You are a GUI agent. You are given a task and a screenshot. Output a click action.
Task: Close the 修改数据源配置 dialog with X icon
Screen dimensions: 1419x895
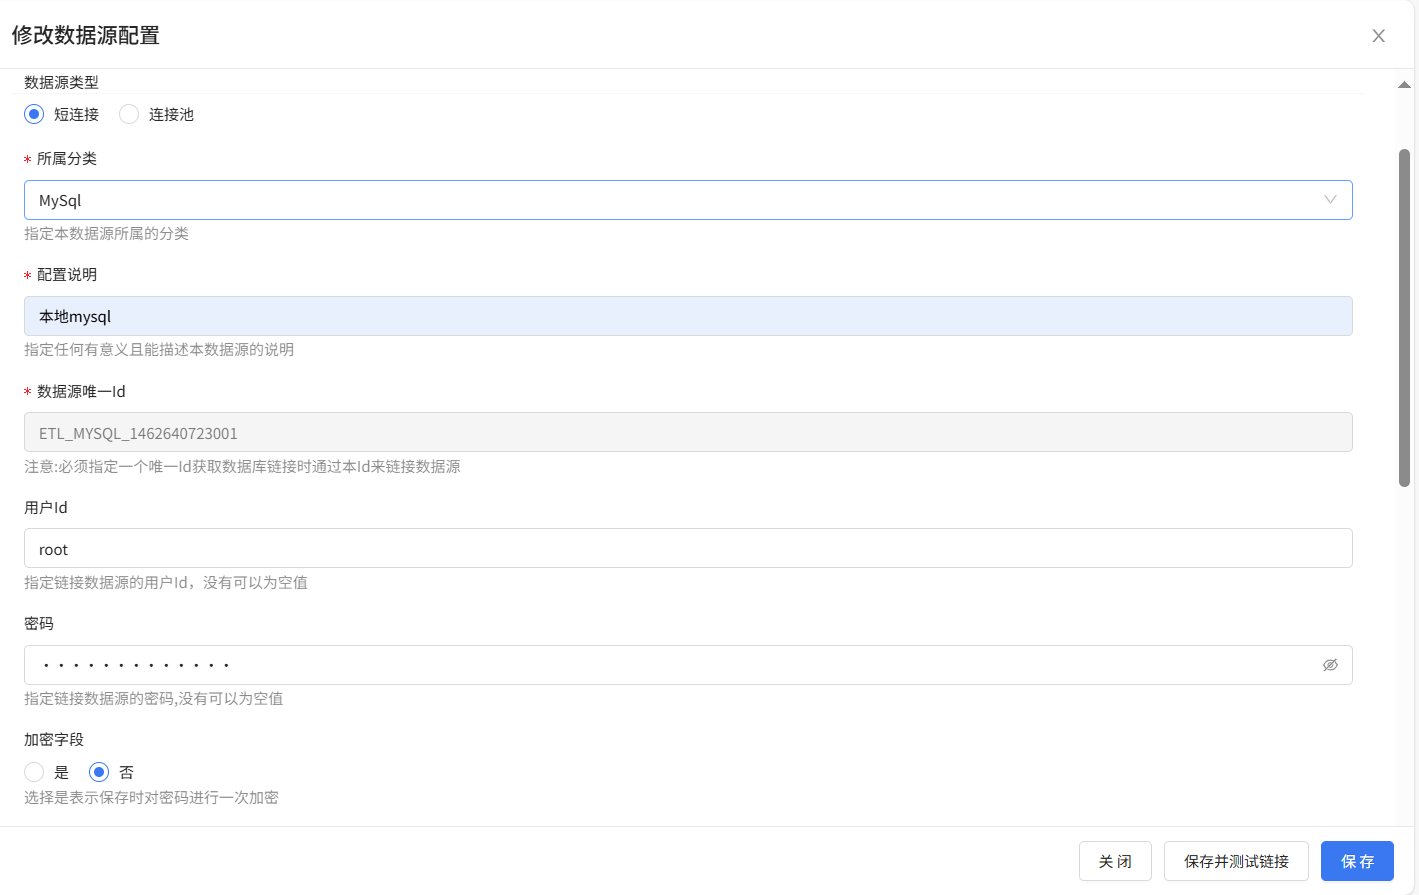[x=1378, y=36]
